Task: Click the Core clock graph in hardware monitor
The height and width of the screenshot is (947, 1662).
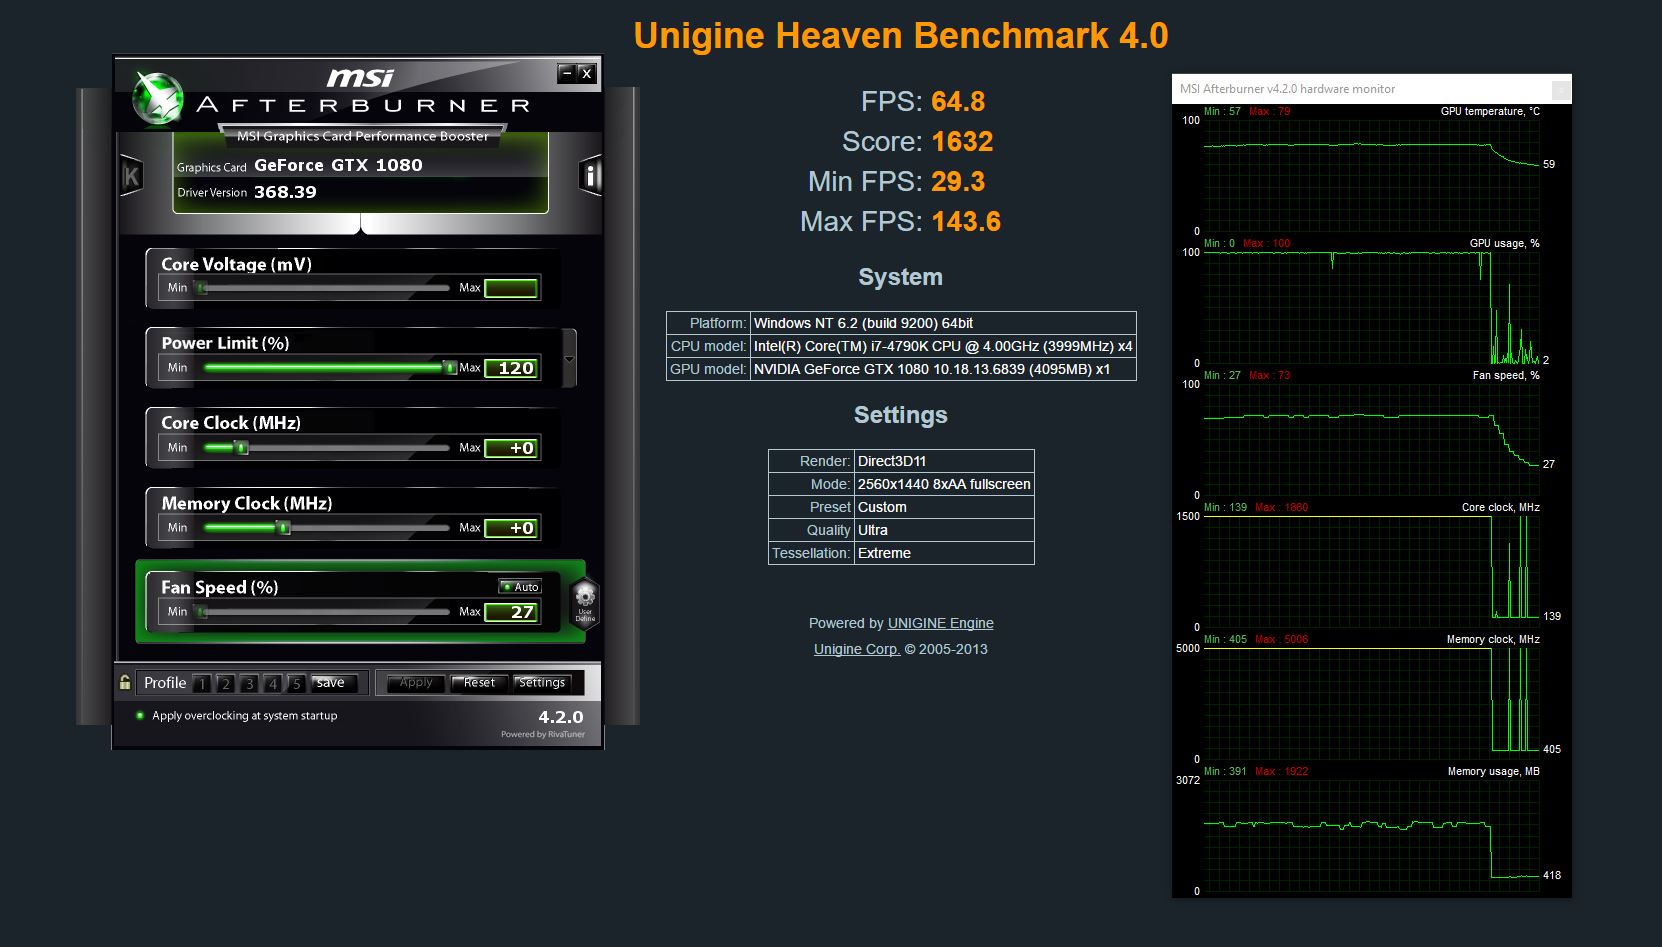Action: point(1372,572)
